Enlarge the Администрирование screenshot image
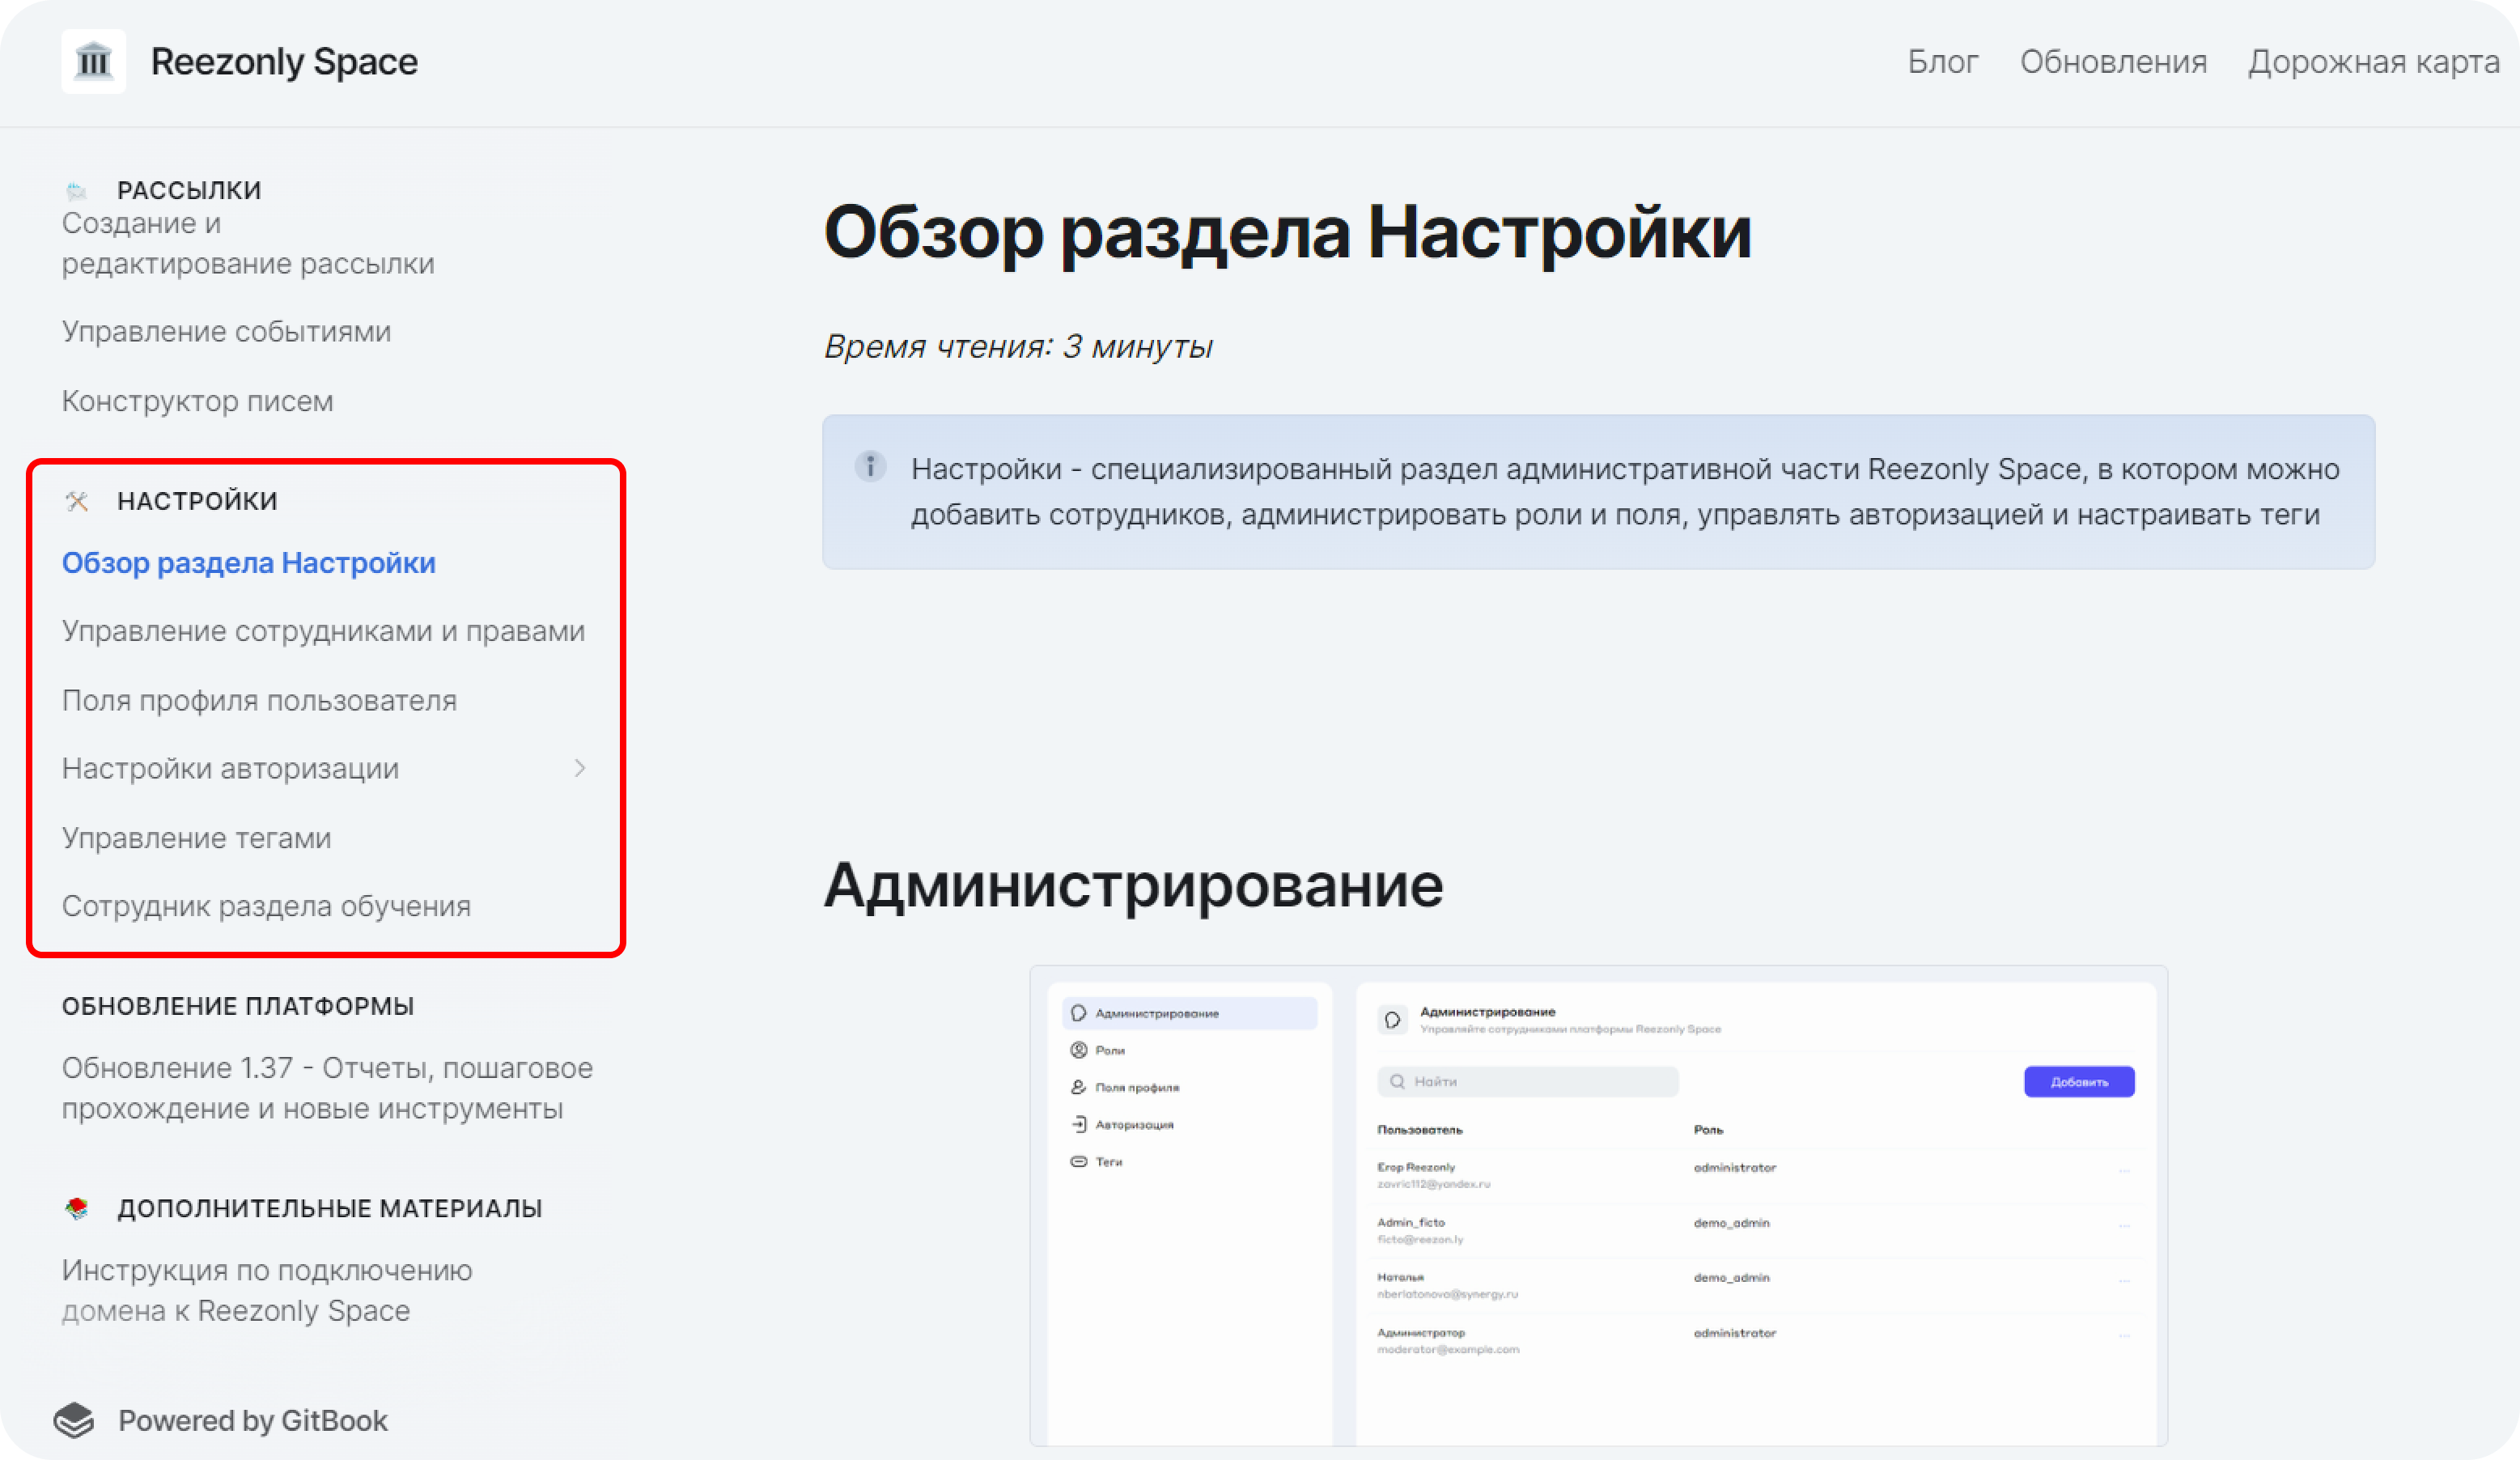 (1598, 1205)
